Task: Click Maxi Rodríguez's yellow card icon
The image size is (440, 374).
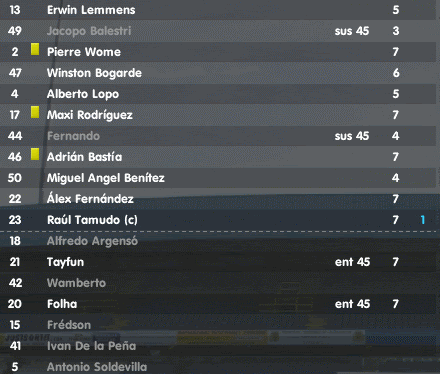Action: pos(35,112)
